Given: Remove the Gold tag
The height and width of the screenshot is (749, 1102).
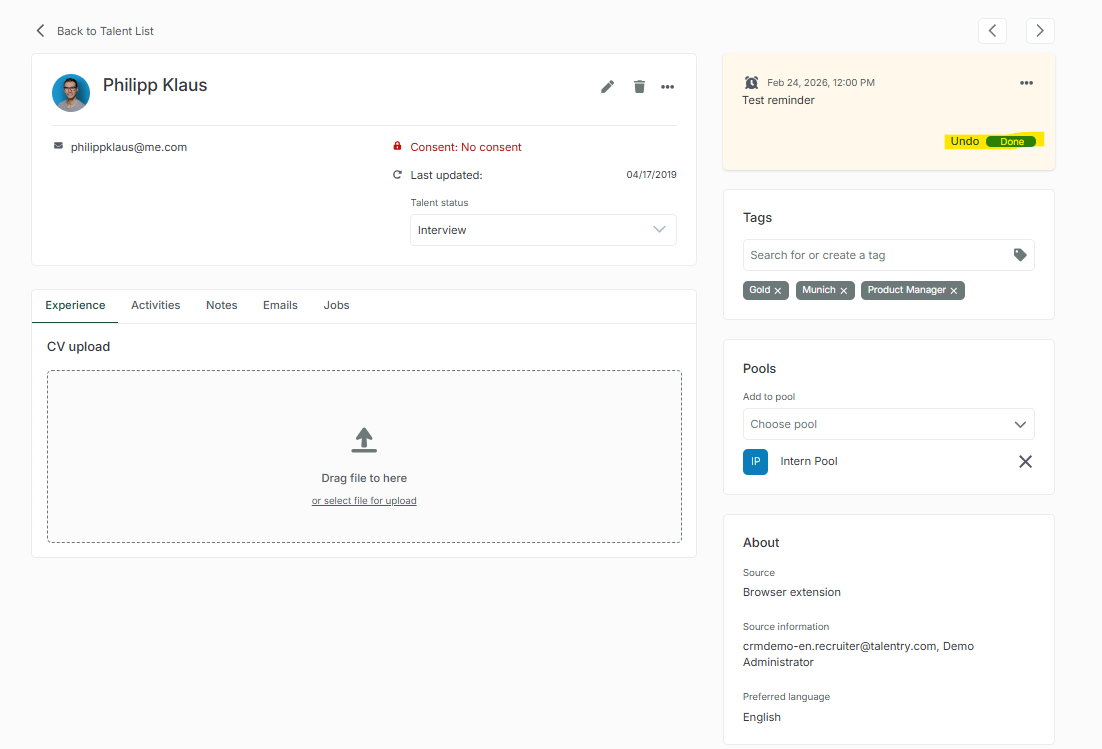Looking at the screenshot, I should click(778, 291).
